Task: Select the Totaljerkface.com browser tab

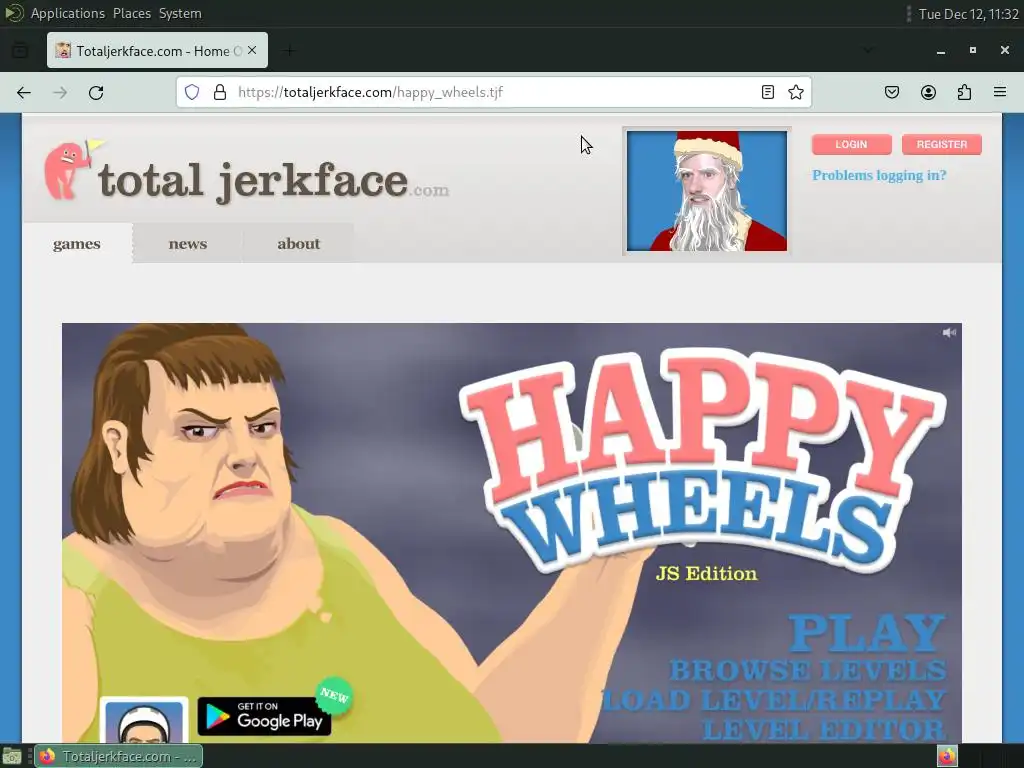Action: (x=157, y=50)
